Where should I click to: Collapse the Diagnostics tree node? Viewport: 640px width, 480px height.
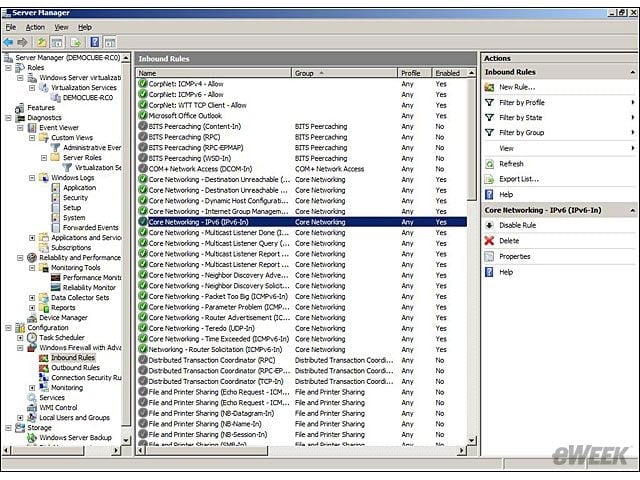click(x=9, y=118)
